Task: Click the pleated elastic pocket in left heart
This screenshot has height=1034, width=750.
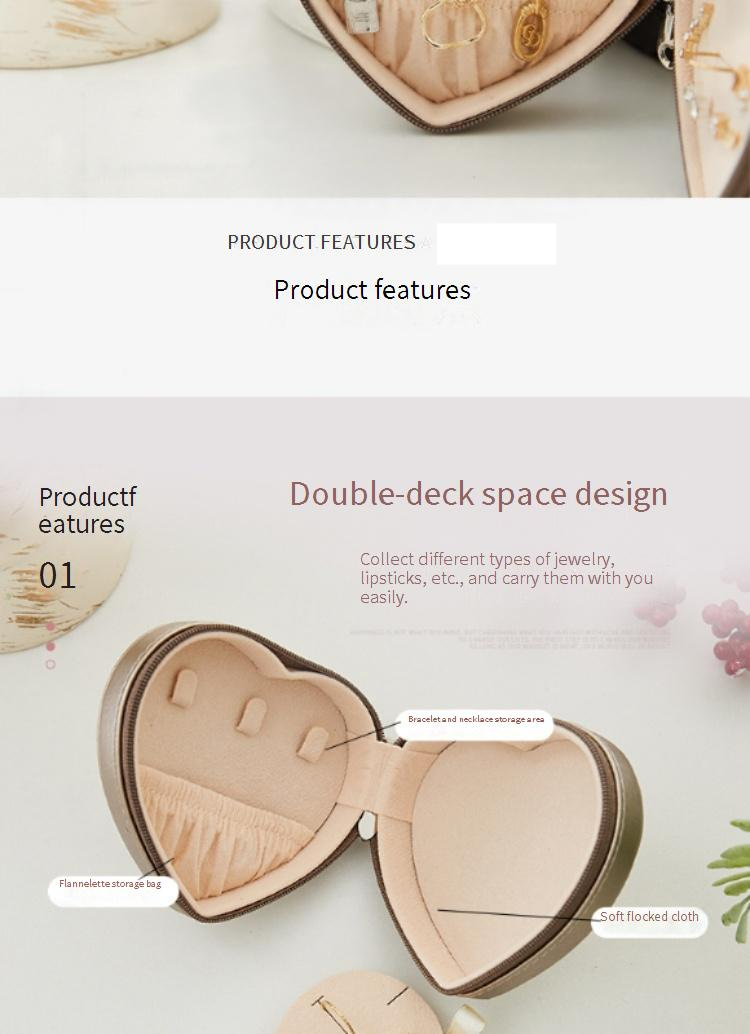Action: pyautogui.click(x=219, y=833)
